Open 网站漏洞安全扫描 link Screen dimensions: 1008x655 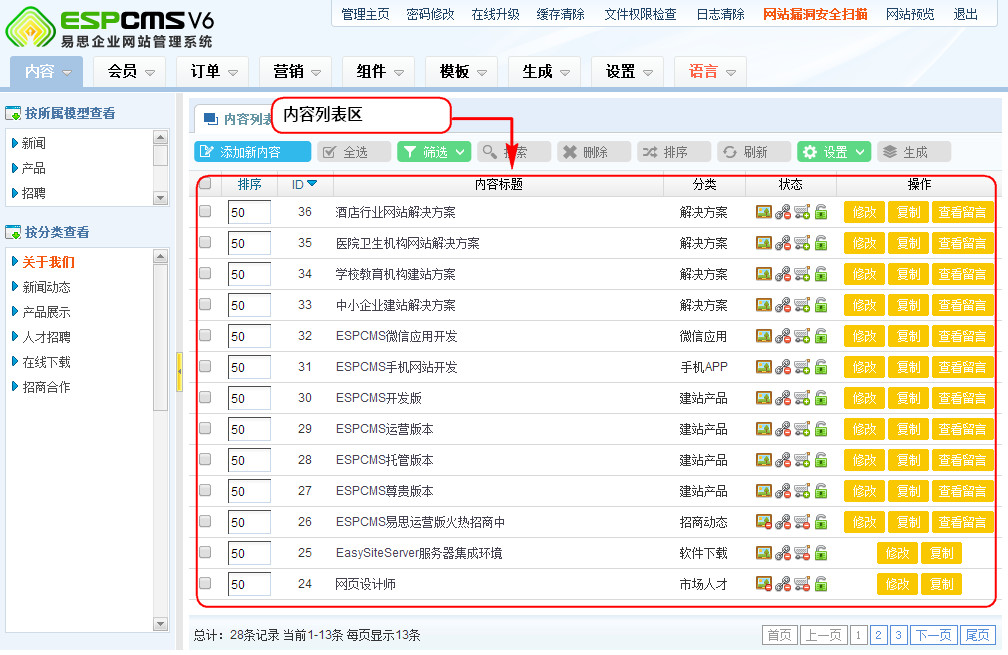click(x=815, y=14)
